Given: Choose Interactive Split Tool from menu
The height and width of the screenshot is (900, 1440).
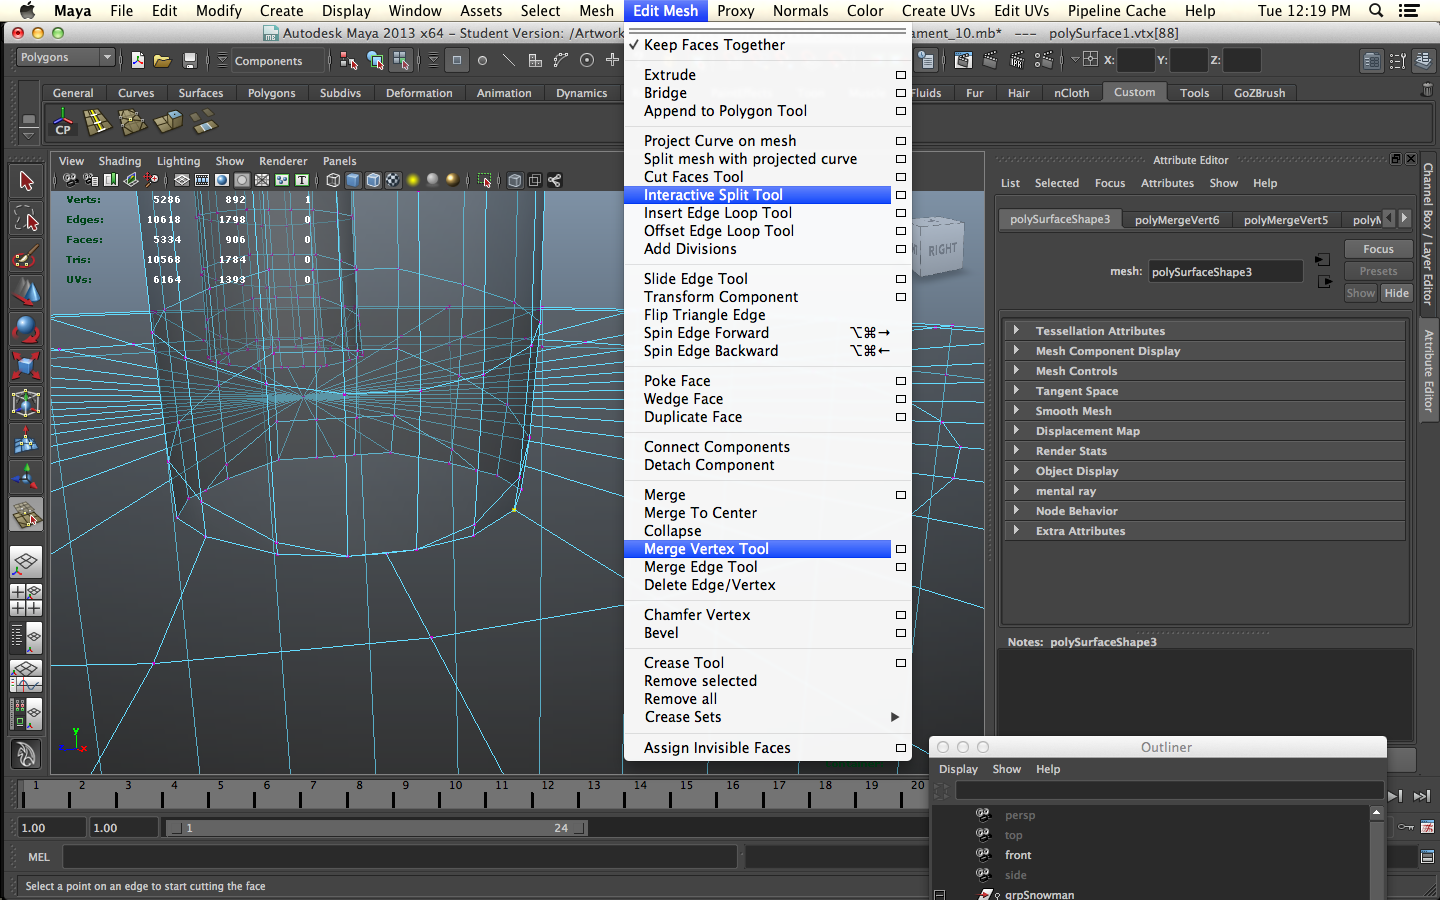Looking at the screenshot, I should point(757,195).
